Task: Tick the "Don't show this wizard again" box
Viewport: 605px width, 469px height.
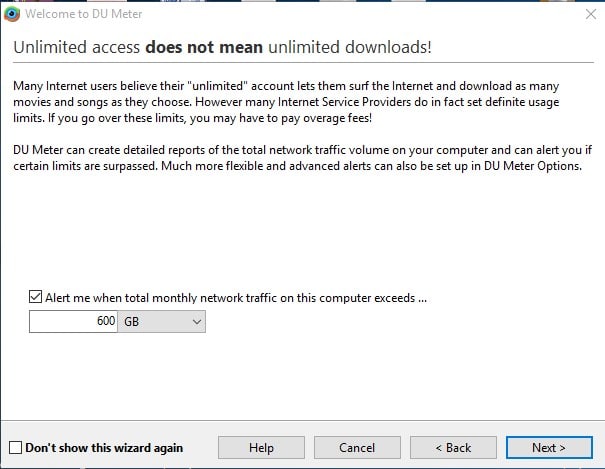Action: tap(15, 447)
